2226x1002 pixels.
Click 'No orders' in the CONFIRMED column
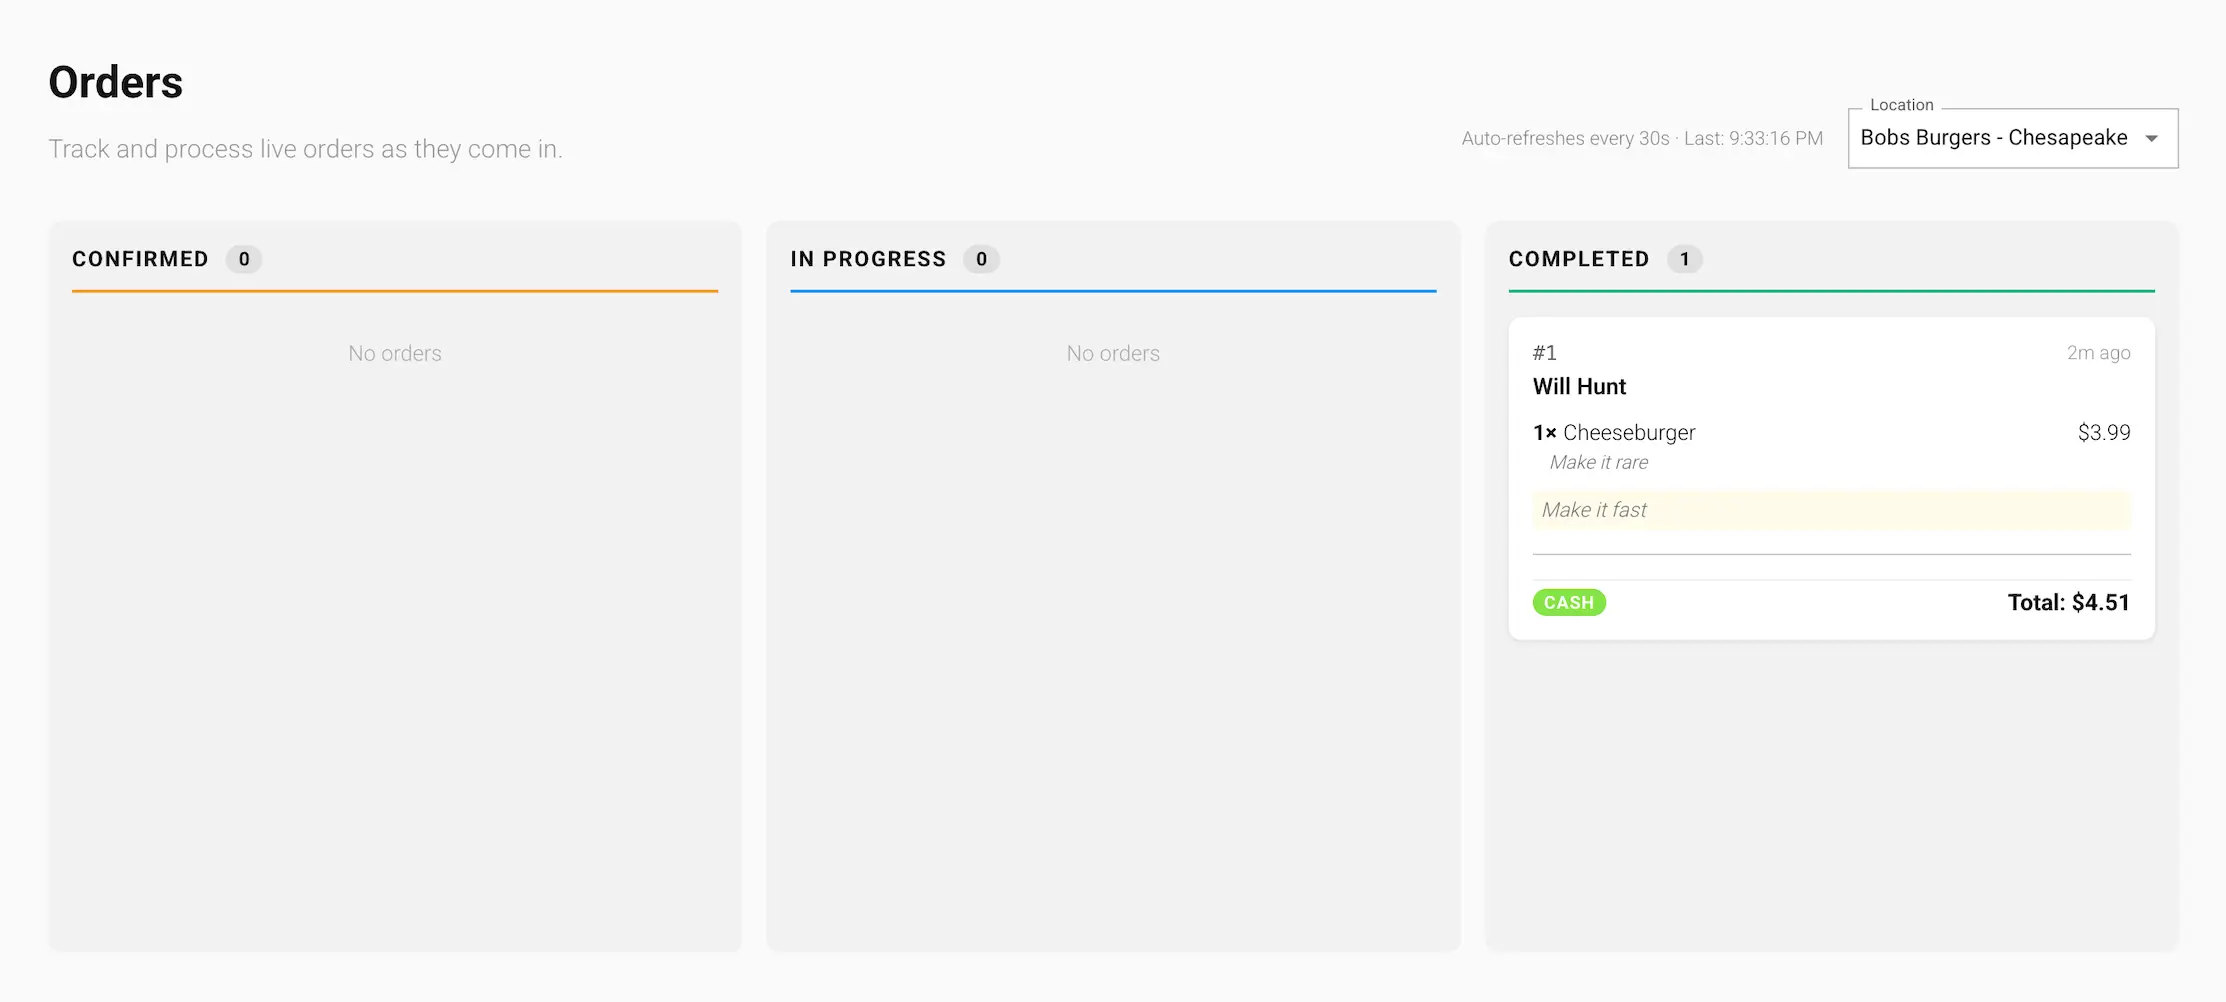[395, 353]
